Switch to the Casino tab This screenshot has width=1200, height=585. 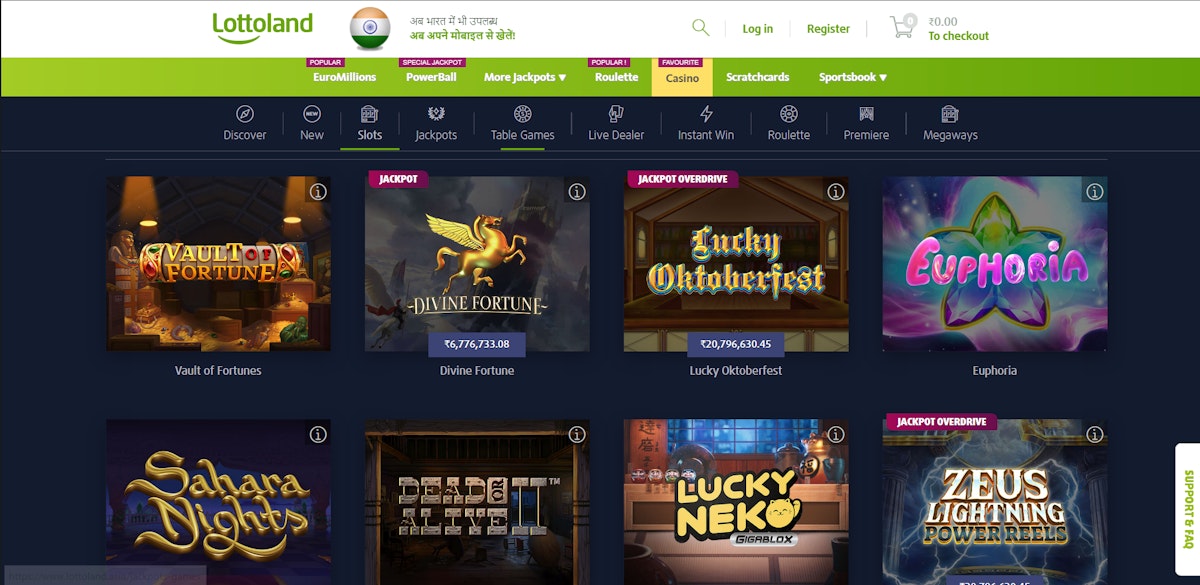point(682,77)
